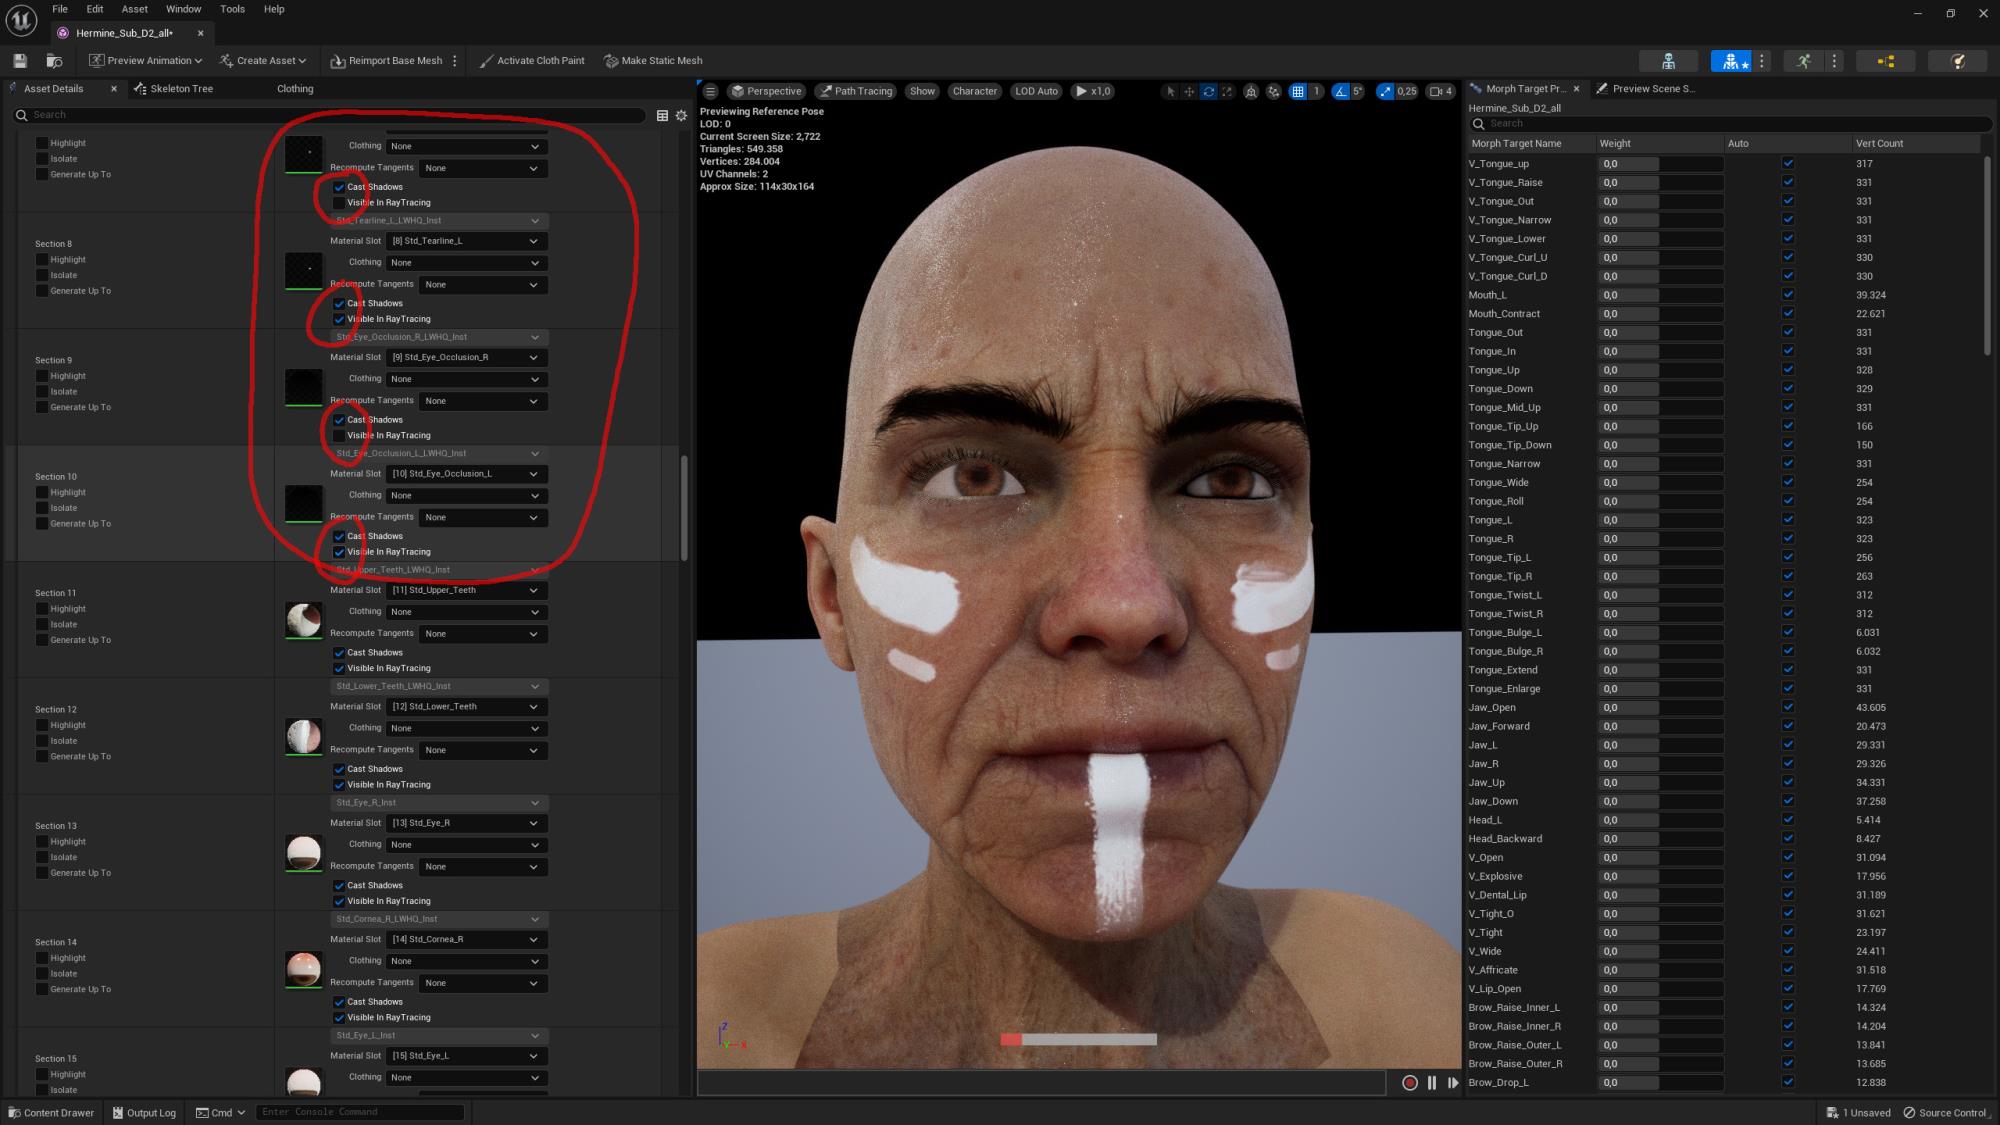Open Reimport Base Mesh options dots
The height and width of the screenshot is (1125, 2000).
(x=455, y=61)
